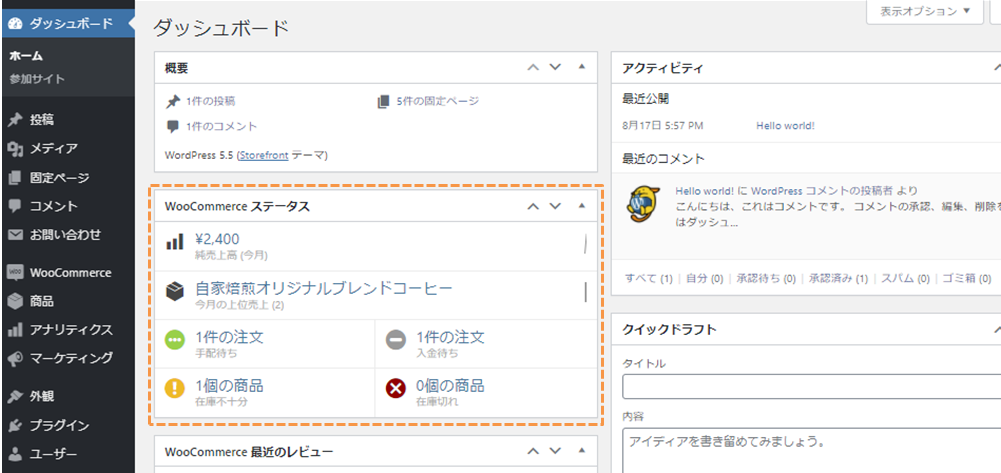This screenshot has width=1001, height=473.
Task: Click the pin icon beside 1件の投稿 in 概要
Action: 172,101
